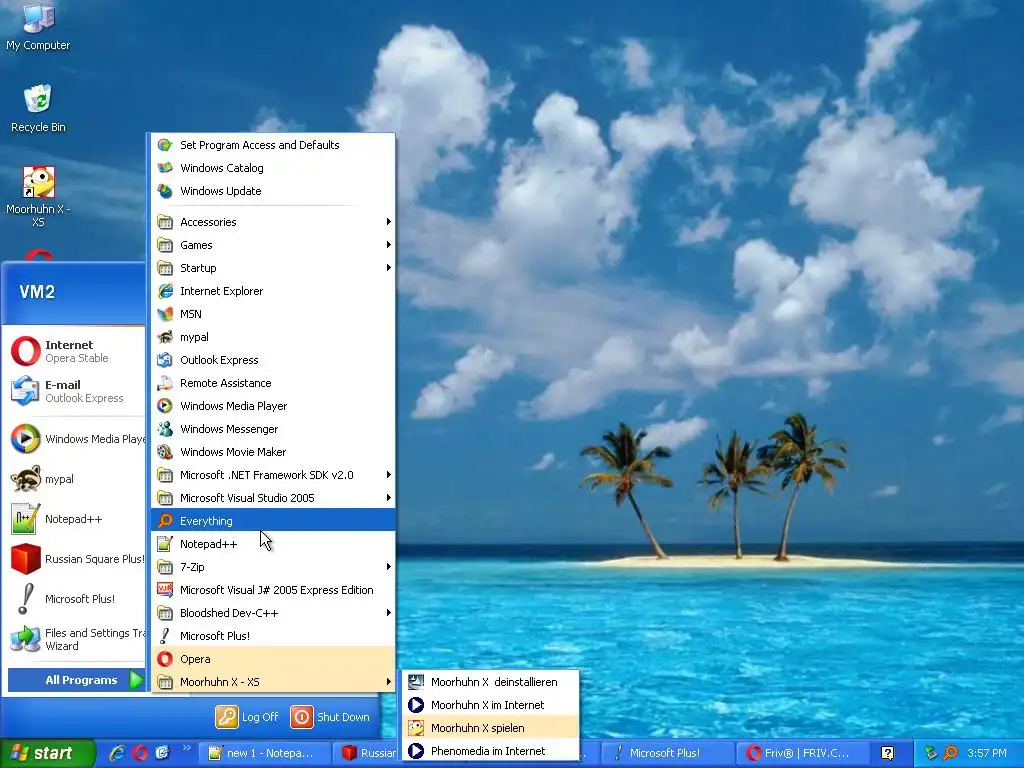Click the Log Off button
The width and height of the screenshot is (1024, 768).
[x=248, y=717]
